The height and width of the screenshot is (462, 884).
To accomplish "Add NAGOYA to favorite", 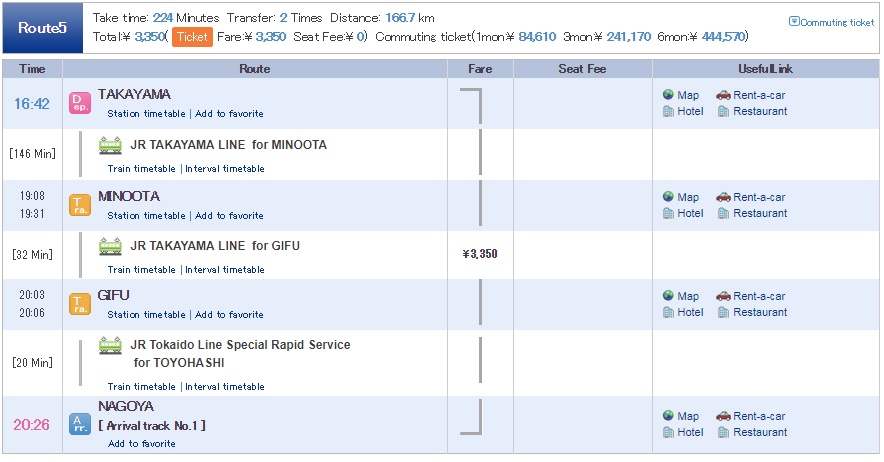I will click(x=142, y=443).
